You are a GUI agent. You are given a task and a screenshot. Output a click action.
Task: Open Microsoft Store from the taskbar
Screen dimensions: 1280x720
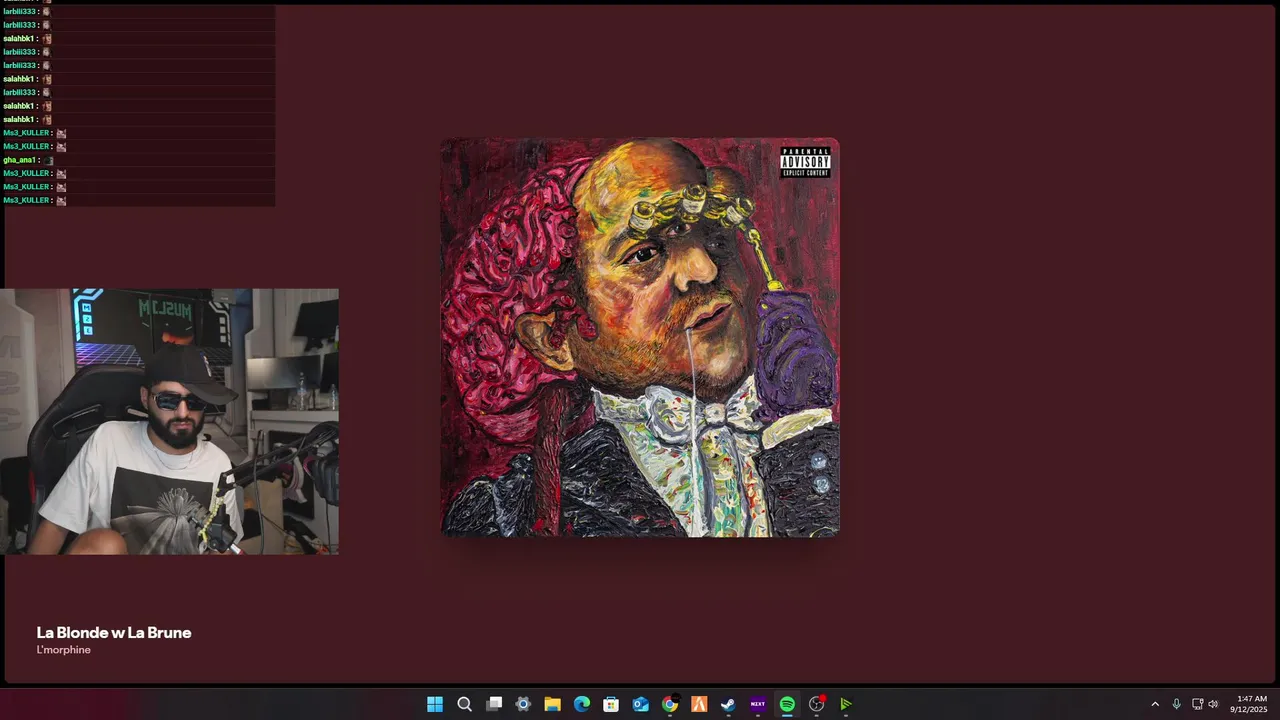[611, 704]
